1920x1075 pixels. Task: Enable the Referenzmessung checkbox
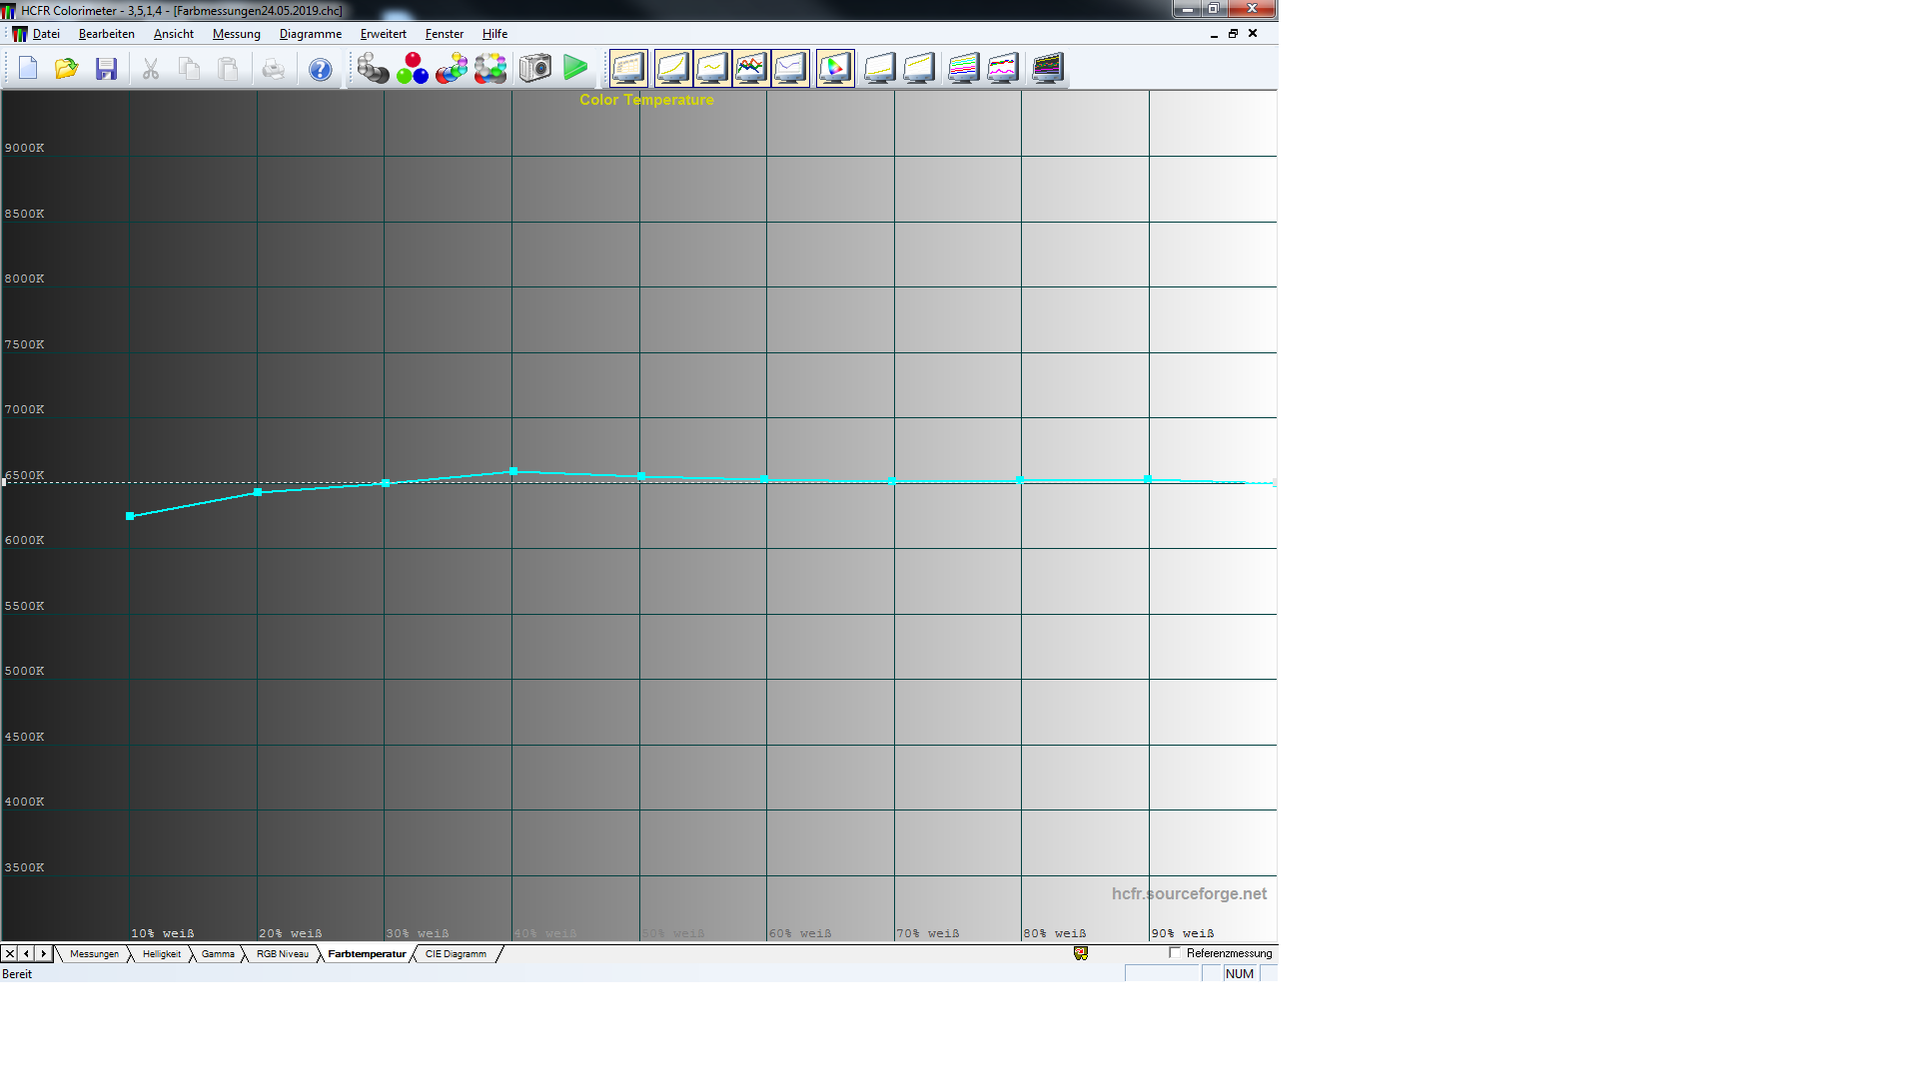coord(1175,953)
